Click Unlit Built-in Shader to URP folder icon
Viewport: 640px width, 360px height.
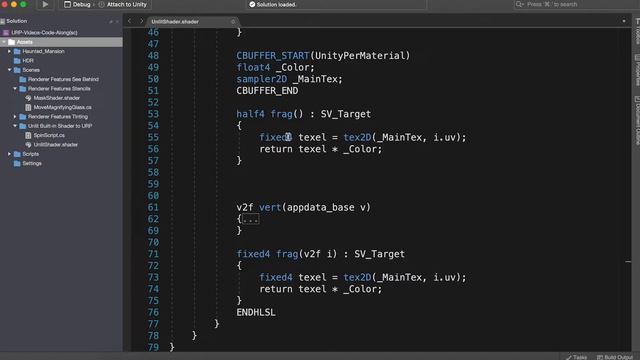click(x=23, y=126)
